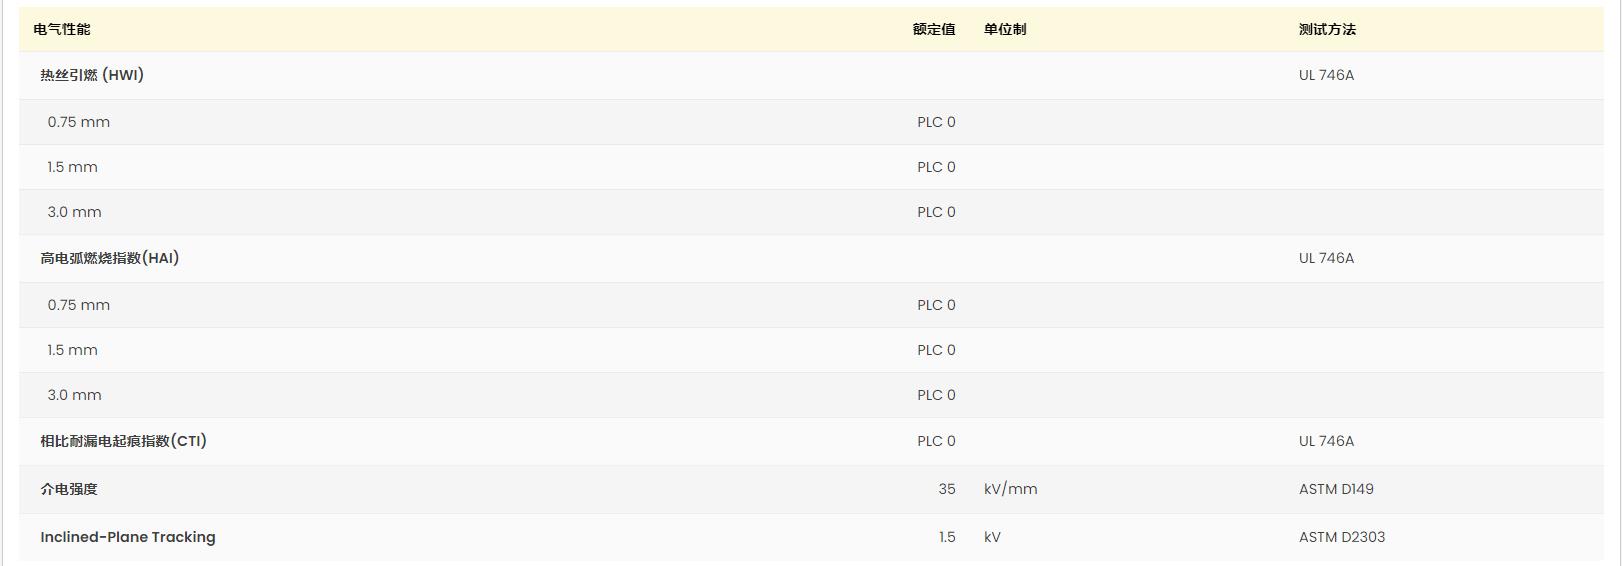
Task: Select UL 746A in the HWI row
Action: [x=1326, y=75]
